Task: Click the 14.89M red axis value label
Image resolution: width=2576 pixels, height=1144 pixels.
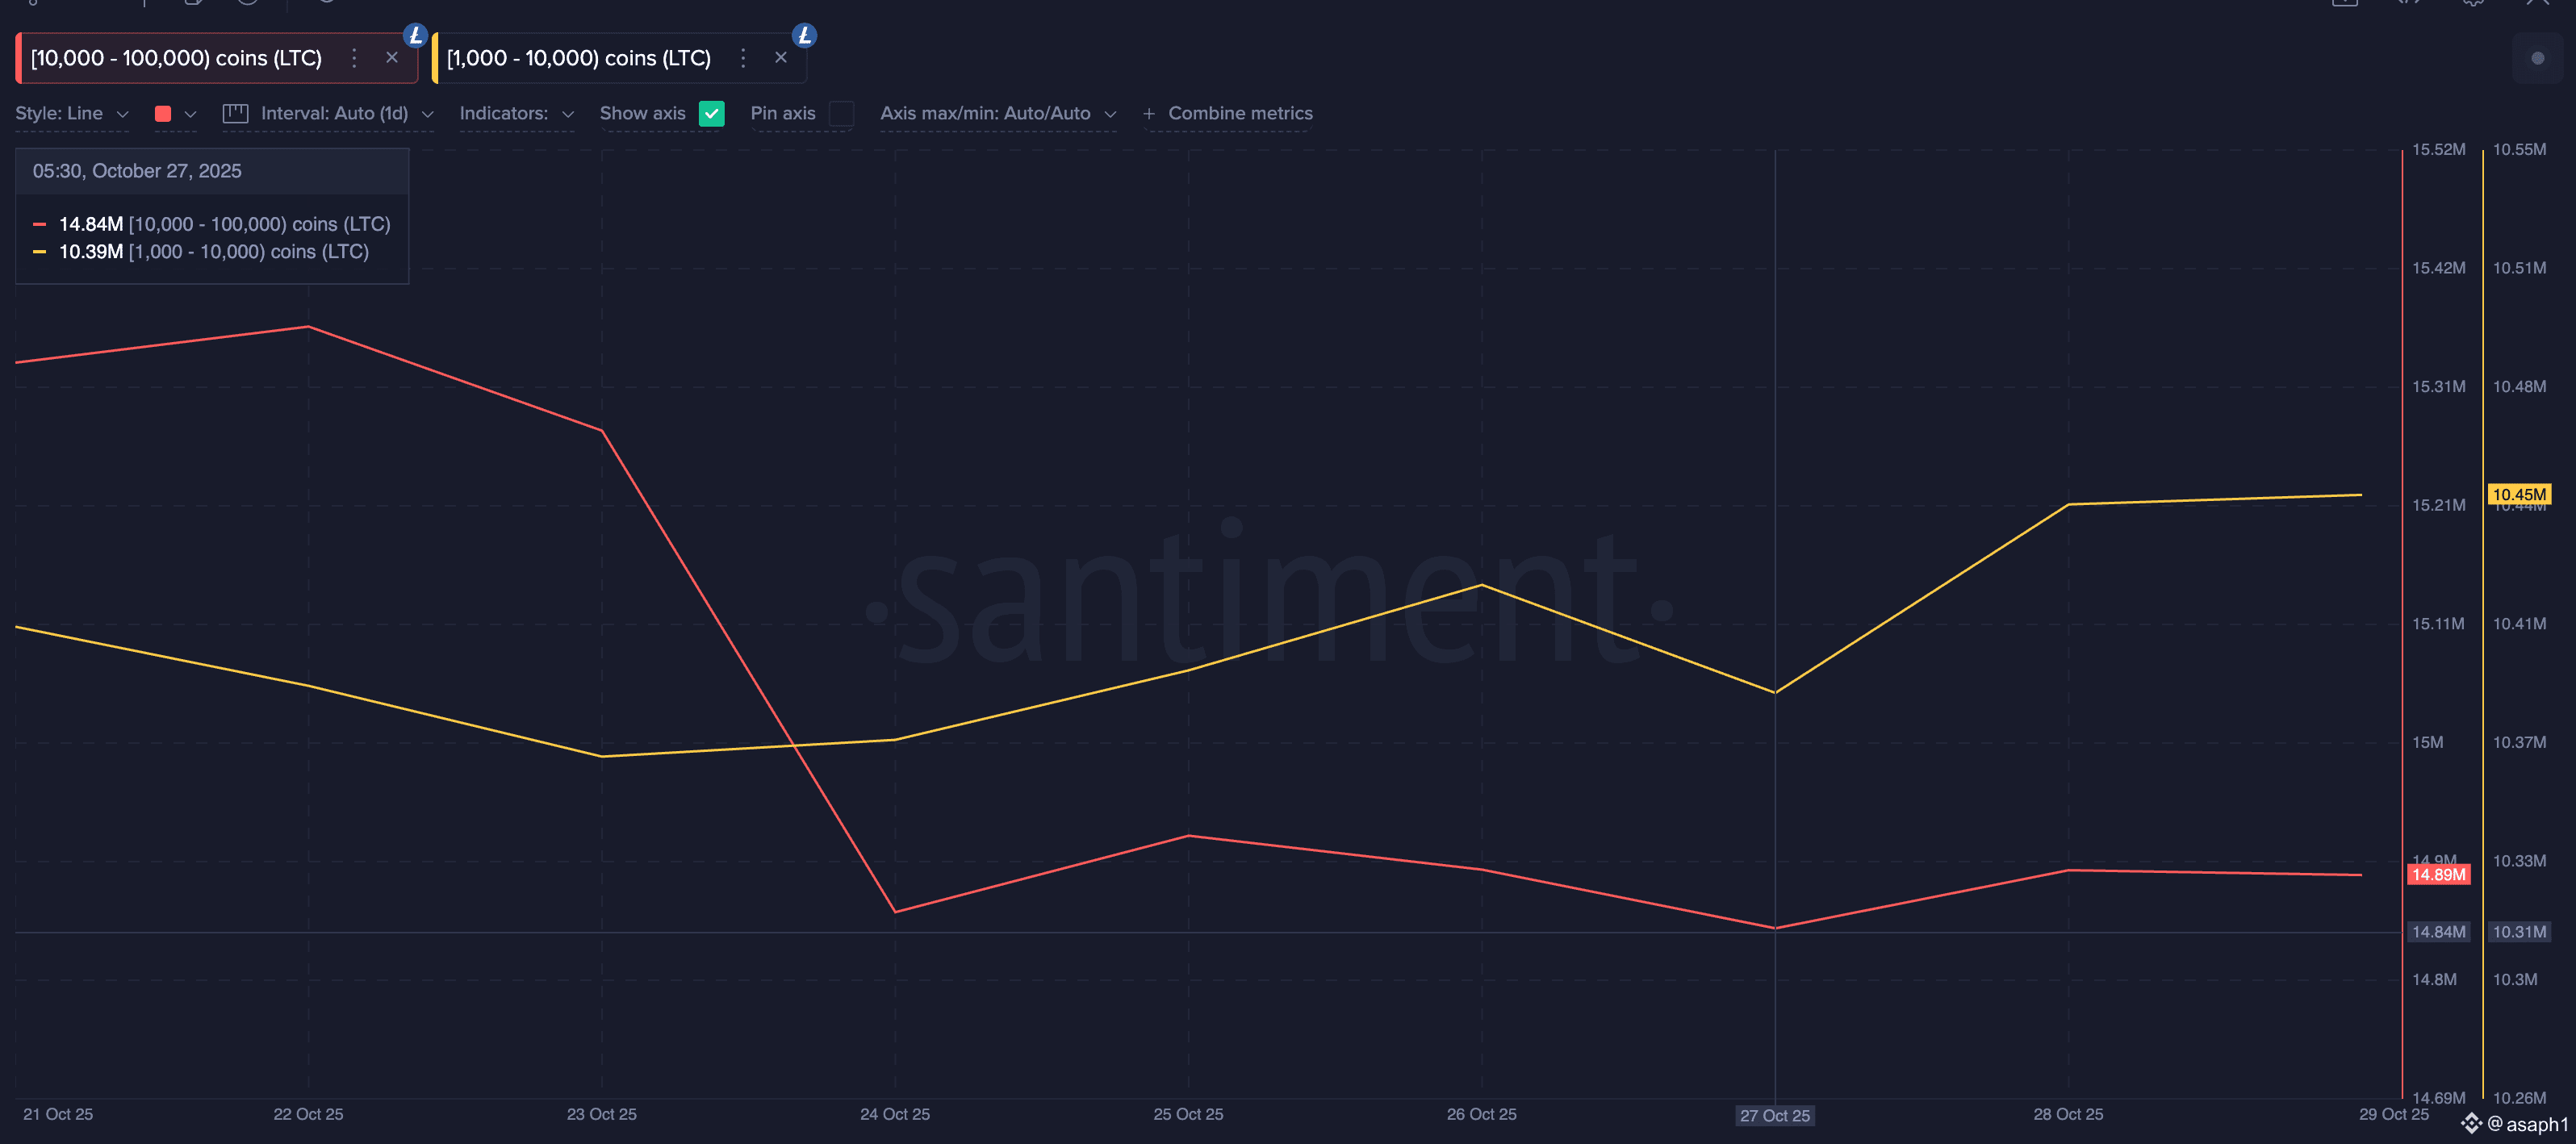Action: click(x=2438, y=875)
